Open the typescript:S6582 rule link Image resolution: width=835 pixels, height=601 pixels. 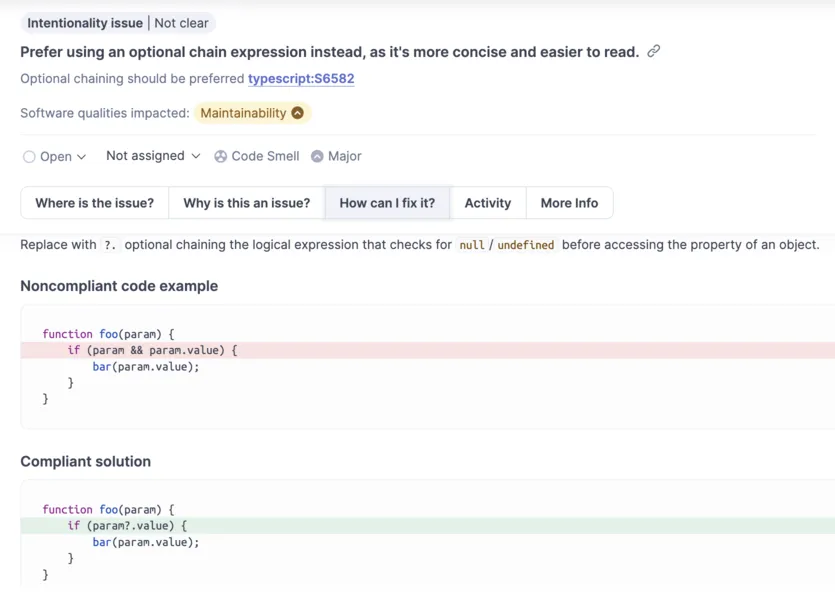click(x=301, y=78)
